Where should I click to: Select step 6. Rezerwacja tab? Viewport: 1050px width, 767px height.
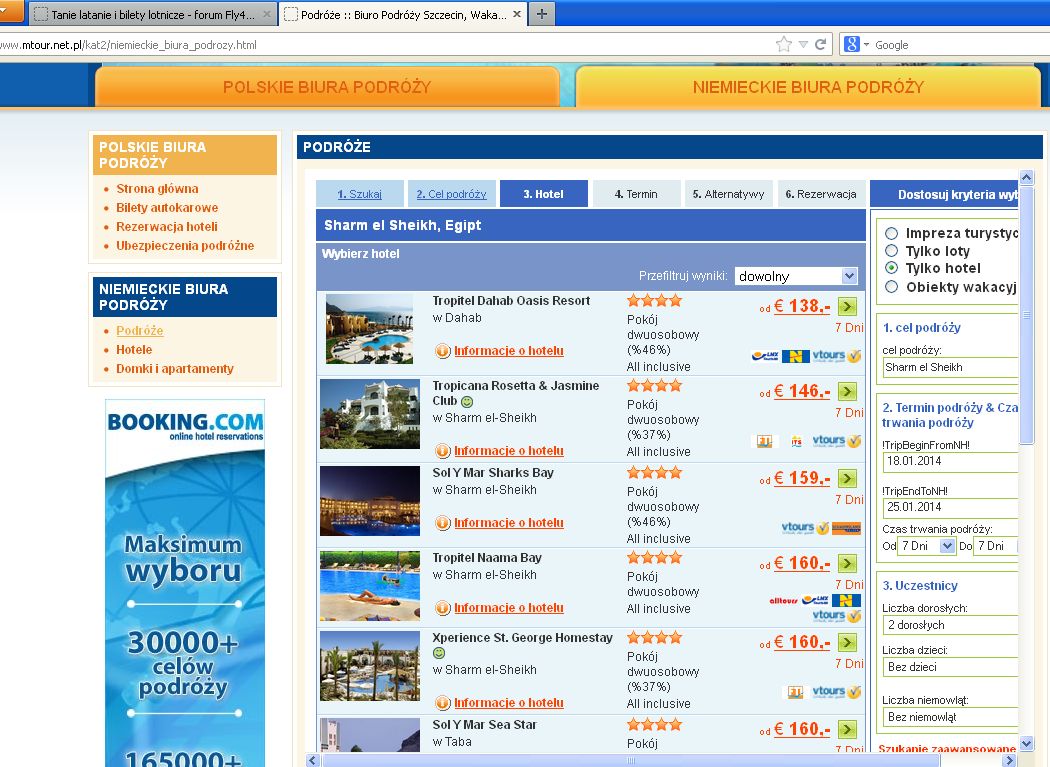[821, 194]
